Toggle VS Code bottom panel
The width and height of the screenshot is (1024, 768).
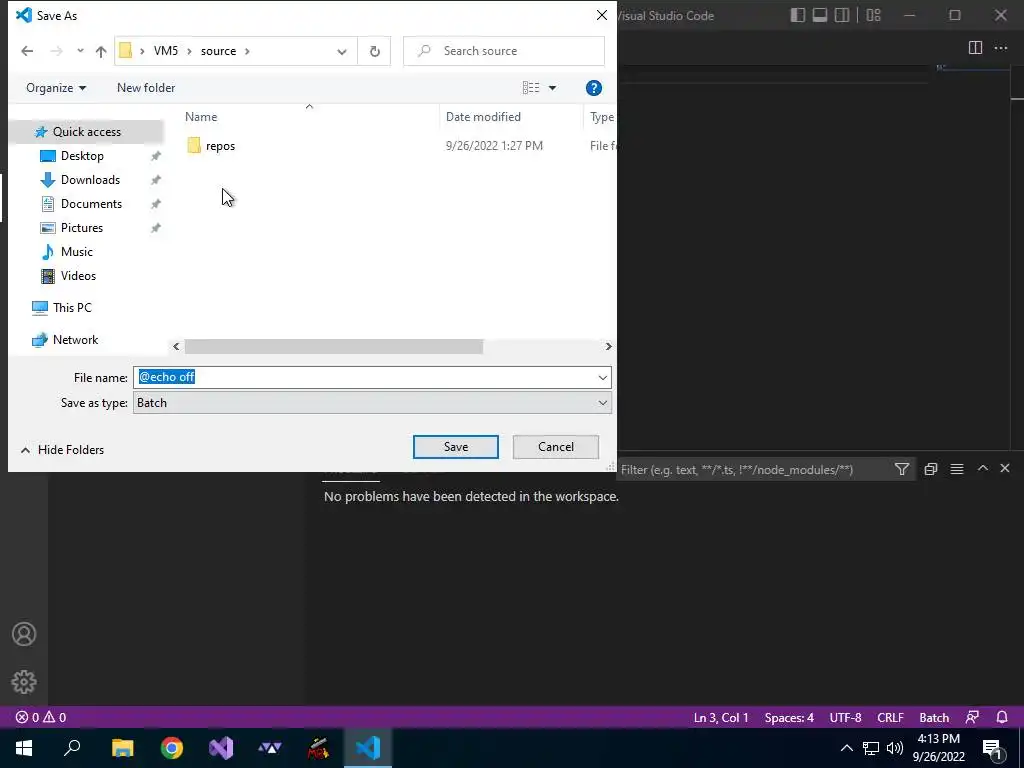pyautogui.click(x=820, y=15)
